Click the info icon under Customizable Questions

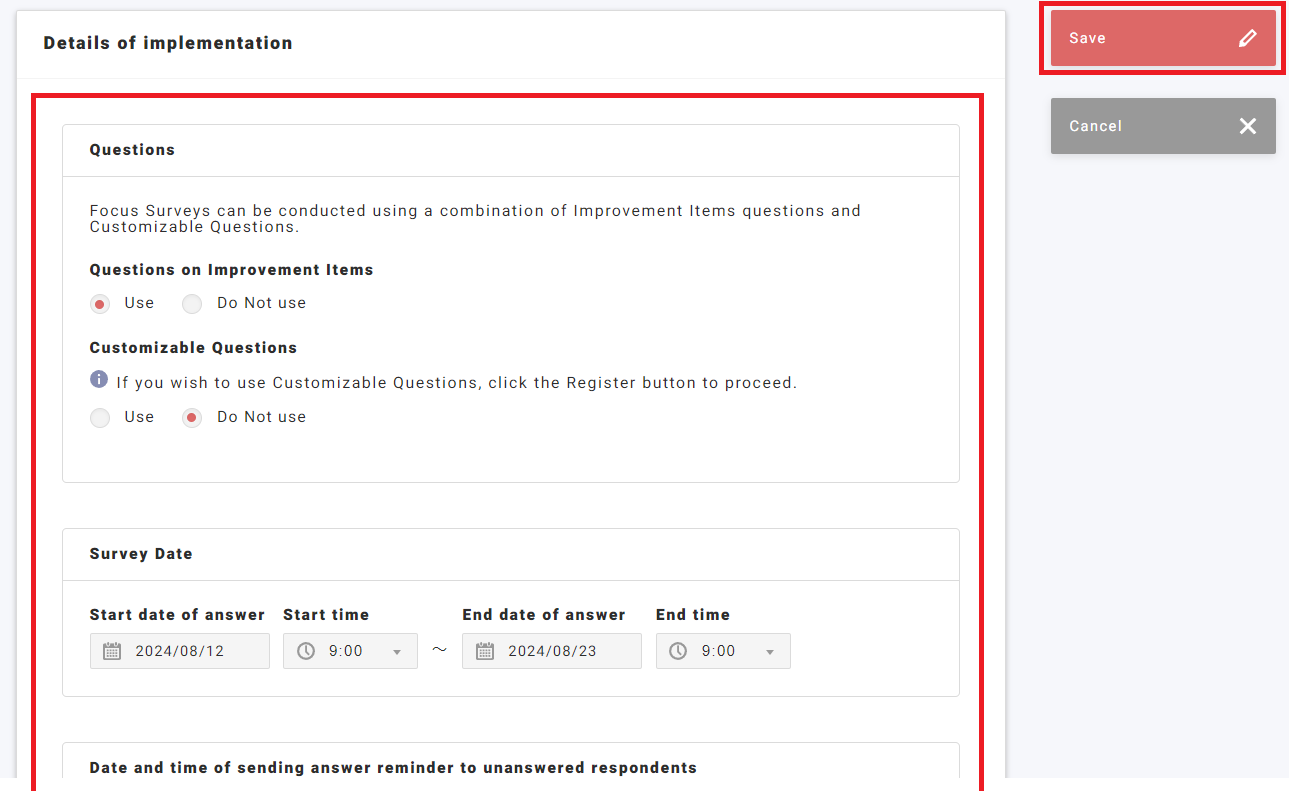pyautogui.click(x=99, y=380)
